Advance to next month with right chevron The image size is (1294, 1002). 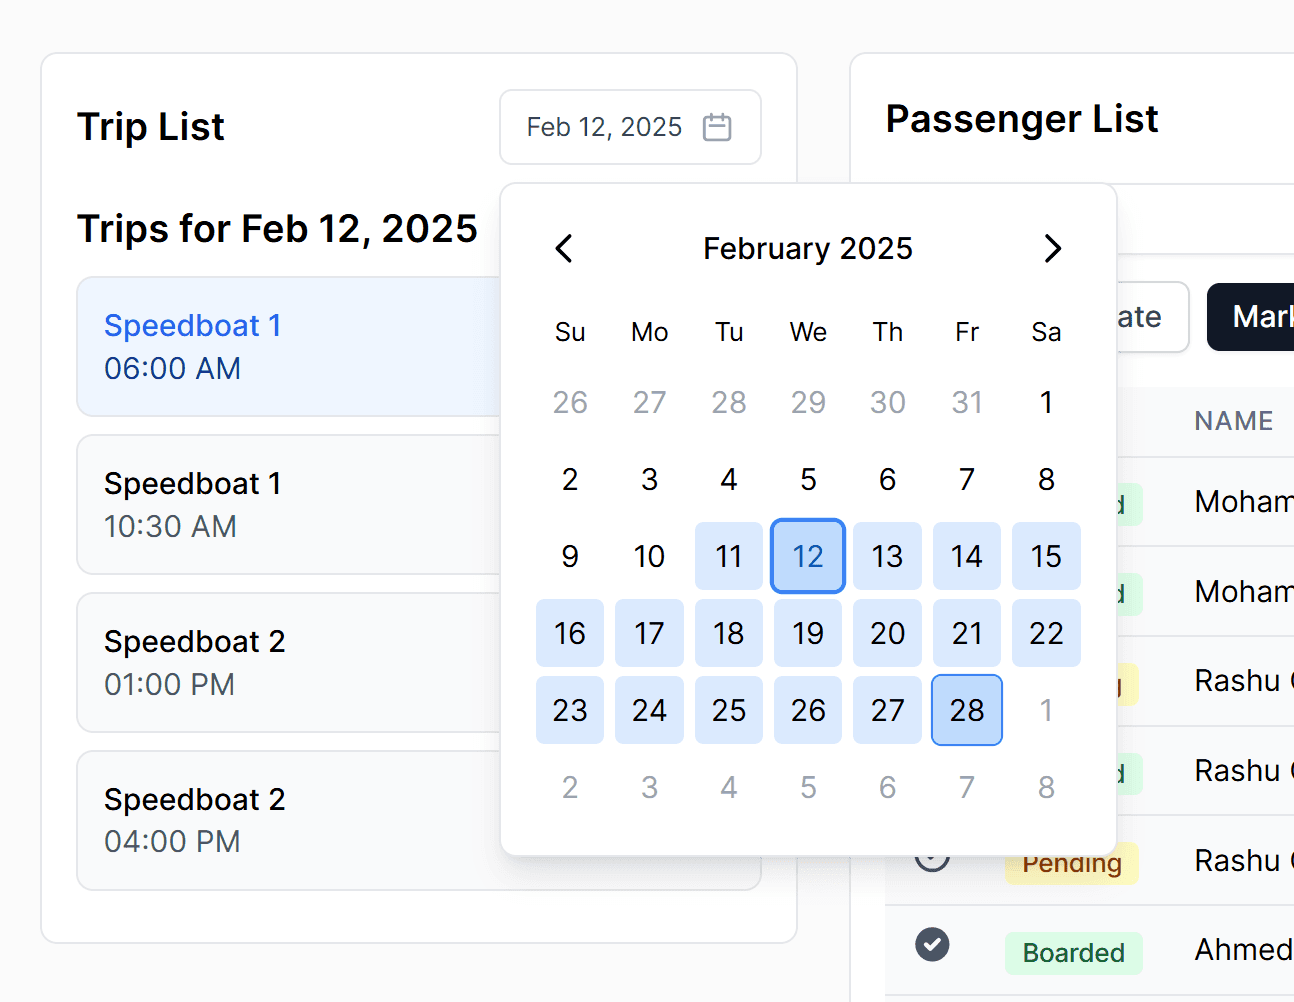(1052, 248)
